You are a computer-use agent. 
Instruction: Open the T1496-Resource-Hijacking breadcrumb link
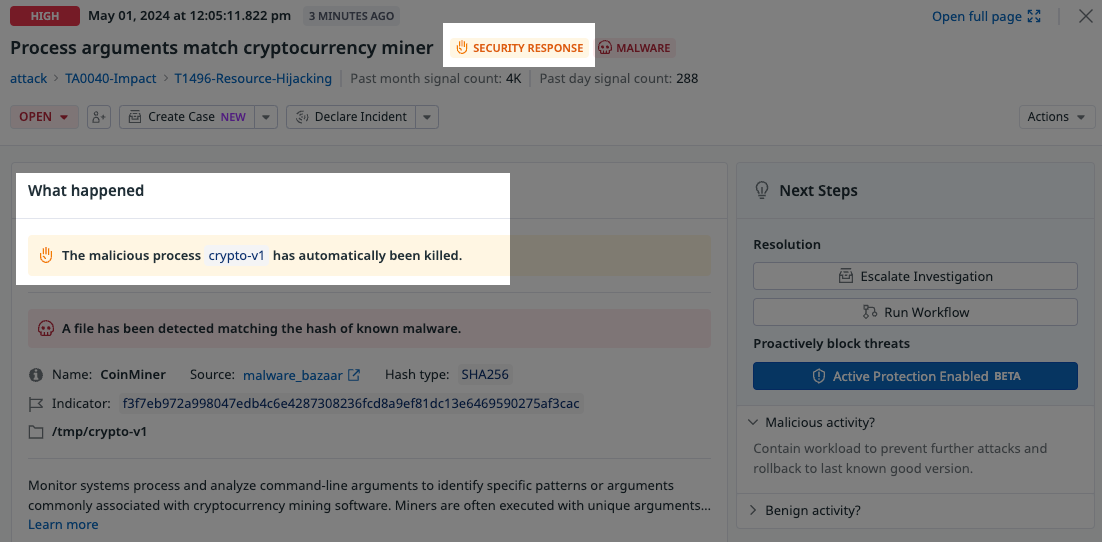(x=253, y=79)
